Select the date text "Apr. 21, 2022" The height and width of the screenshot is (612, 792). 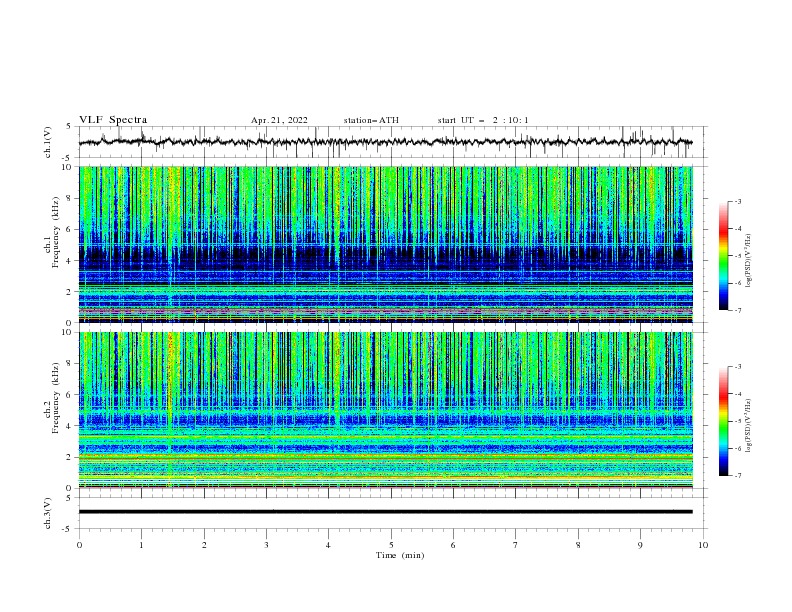coord(279,120)
